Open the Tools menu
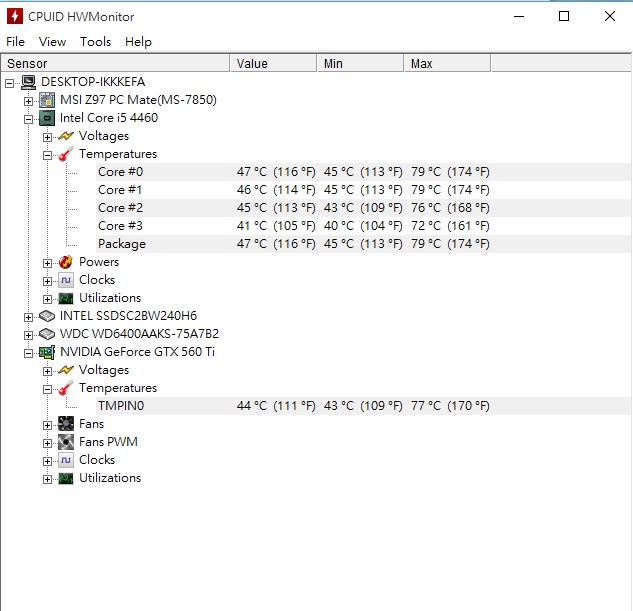This screenshot has width=633, height=611. click(95, 42)
